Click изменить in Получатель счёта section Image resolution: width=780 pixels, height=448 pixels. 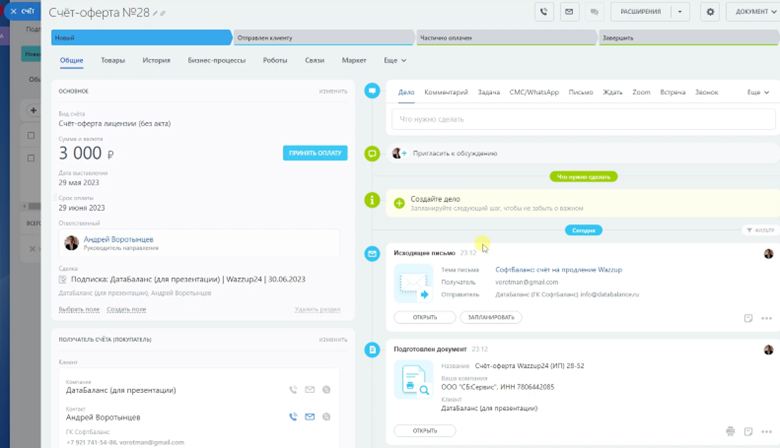pyautogui.click(x=333, y=340)
